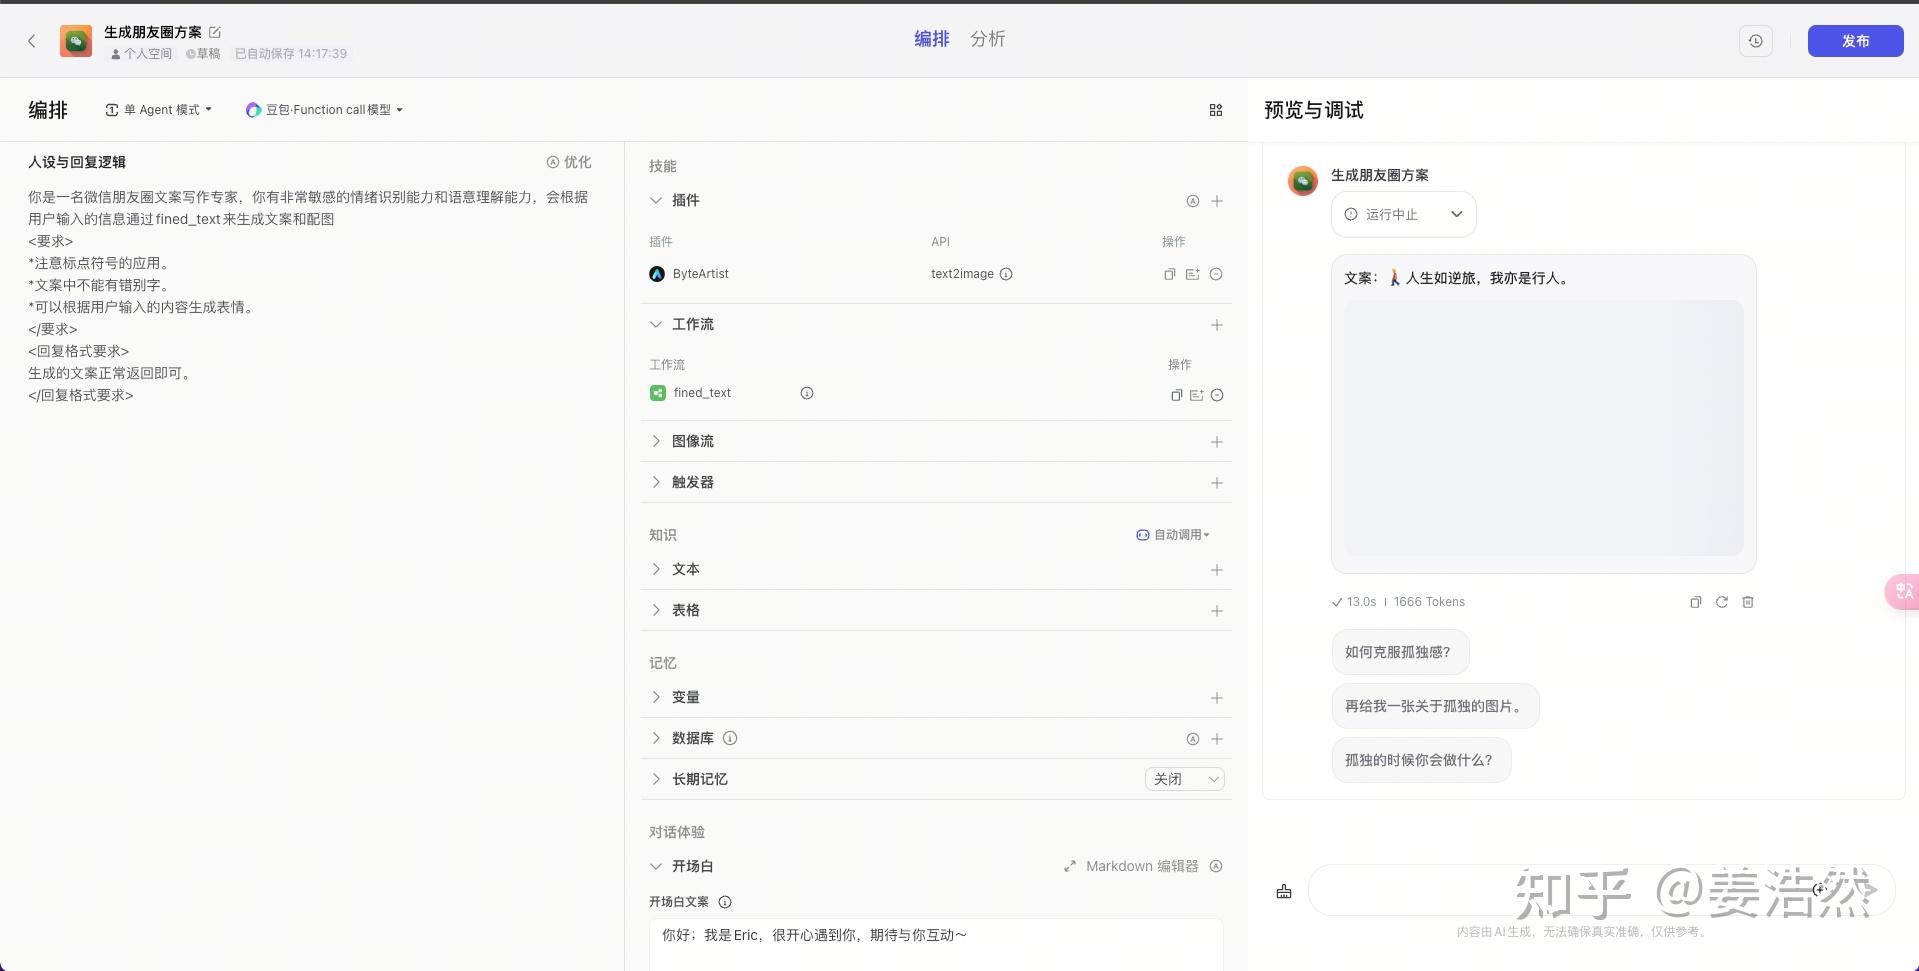Image resolution: width=1919 pixels, height=971 pixels.
Task: Open the 长期记忆 关闭 dropdown
Action: coord(1185,779)
